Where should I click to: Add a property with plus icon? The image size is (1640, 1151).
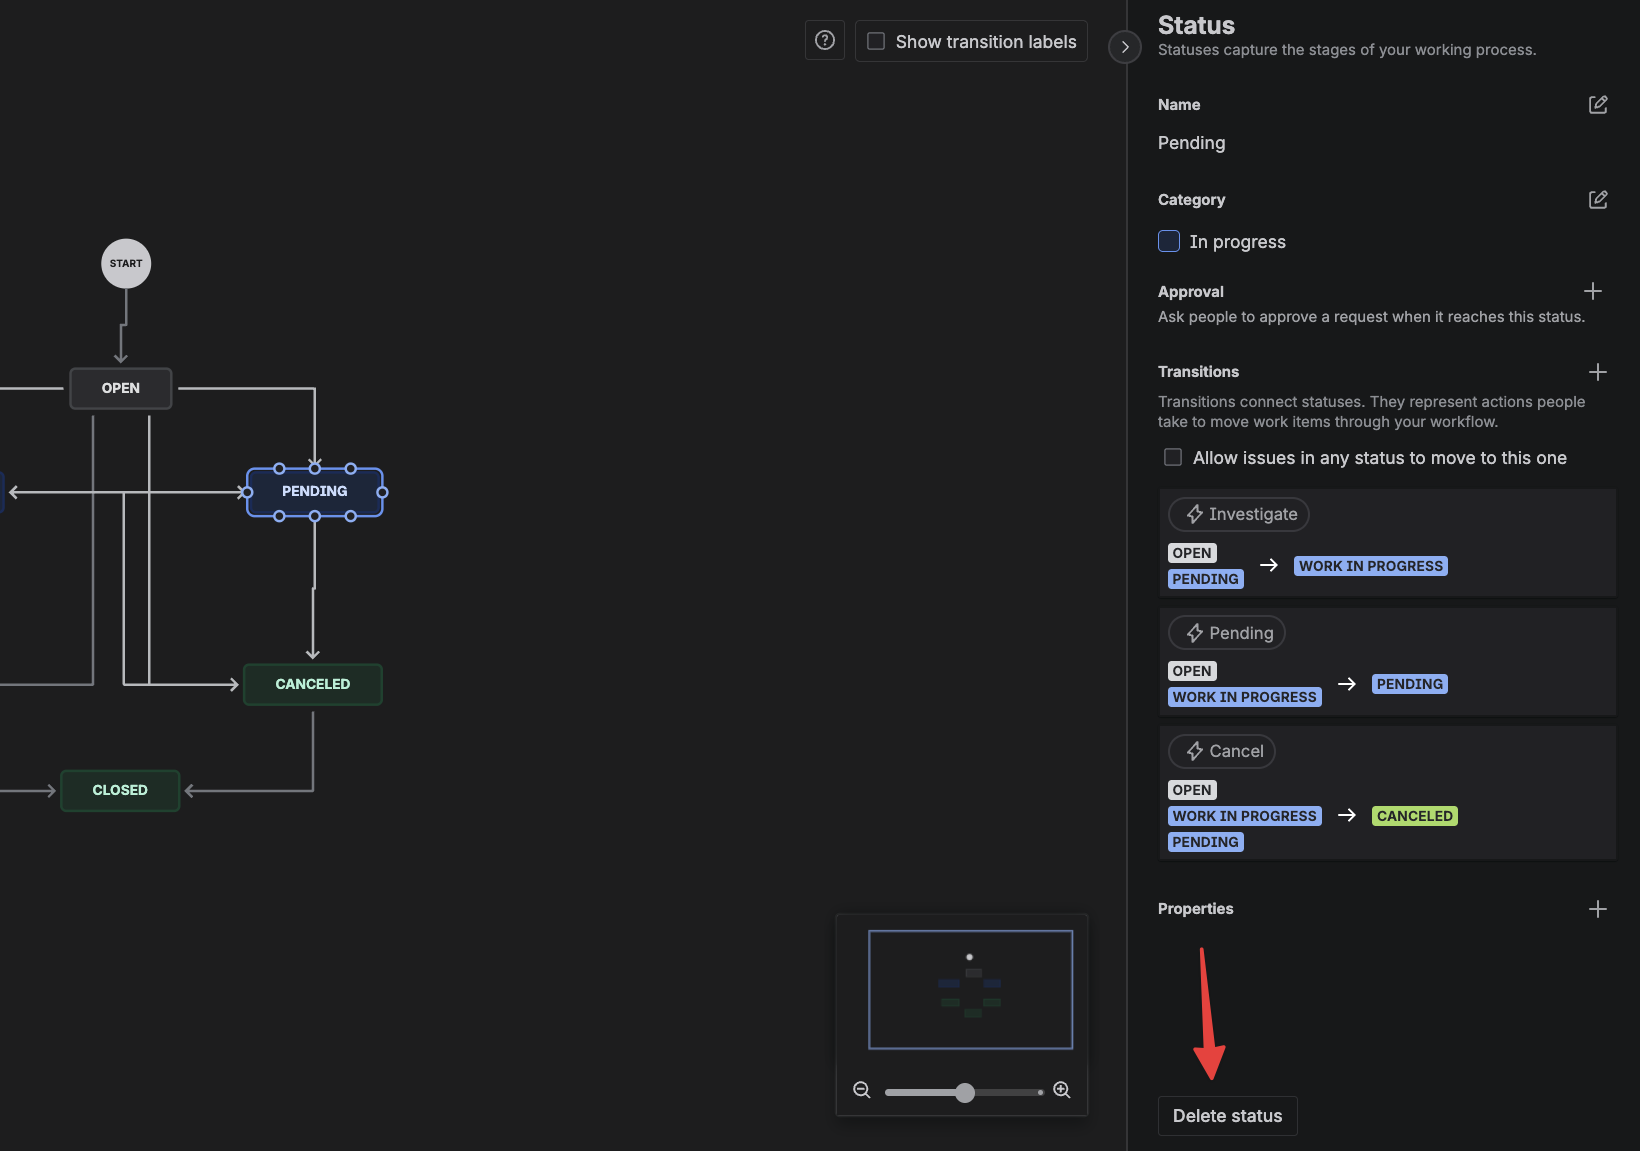1598,909
